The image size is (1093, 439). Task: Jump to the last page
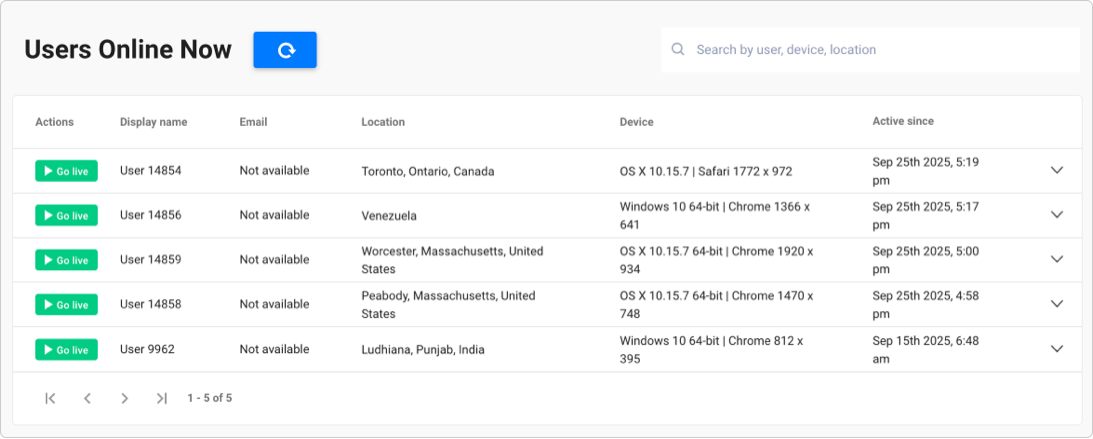click(162, 399)
